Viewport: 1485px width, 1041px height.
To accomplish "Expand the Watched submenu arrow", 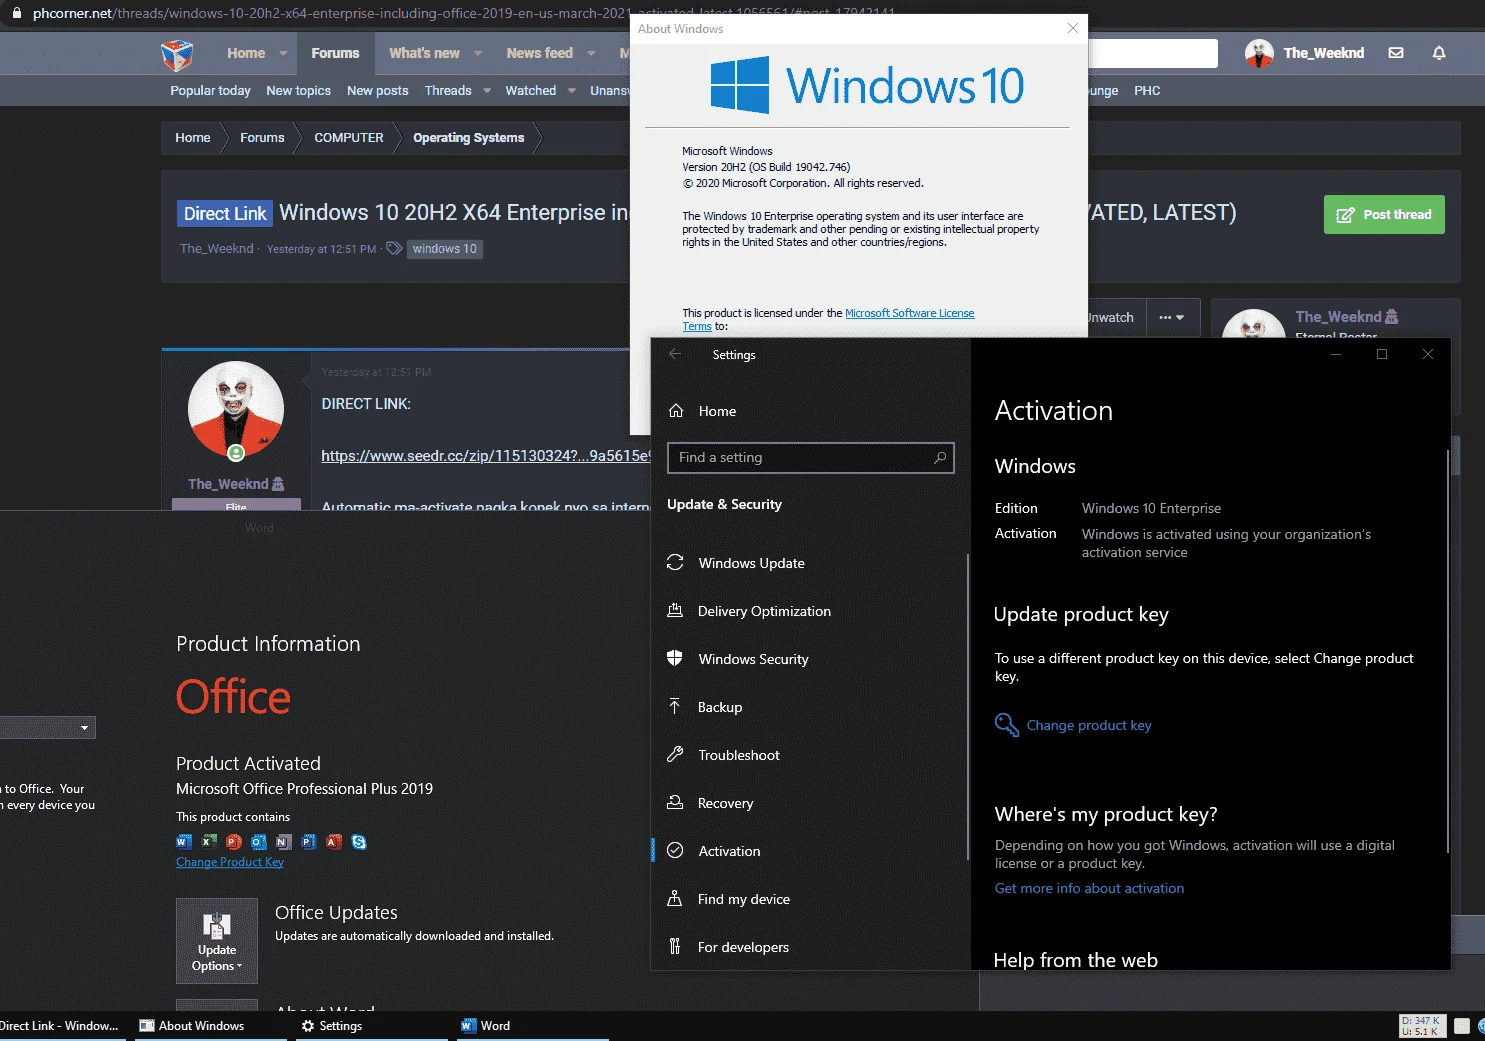I will [x=572, y=90].
